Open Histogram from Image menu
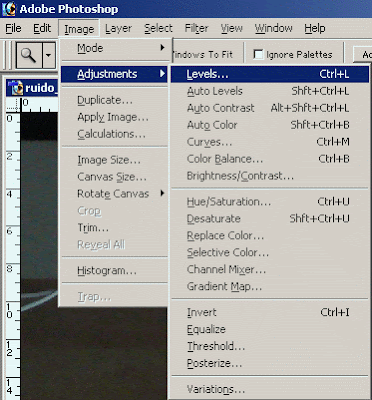 [114, 271]
